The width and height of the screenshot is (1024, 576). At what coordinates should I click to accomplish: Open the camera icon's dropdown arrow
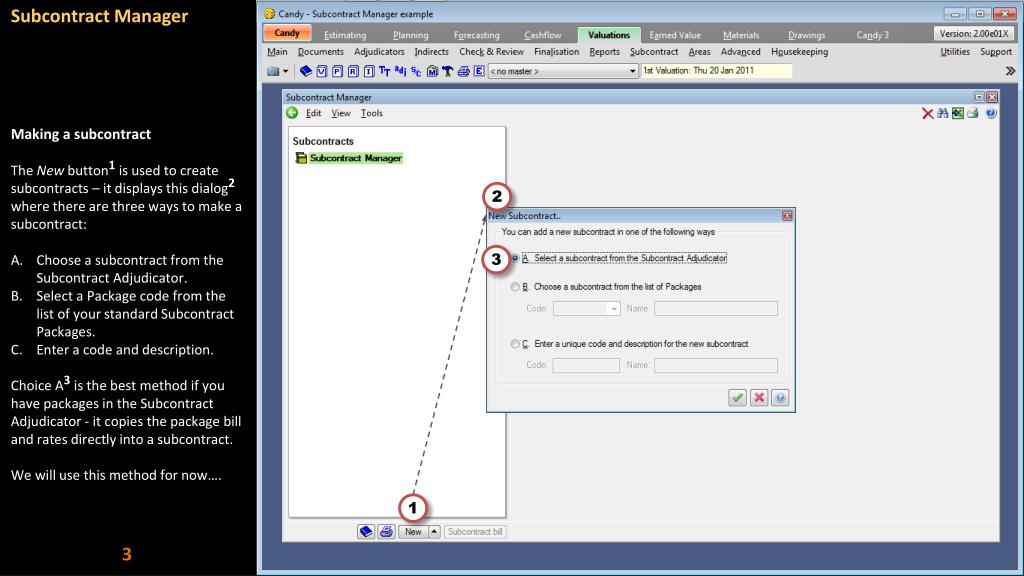(285, 71)
